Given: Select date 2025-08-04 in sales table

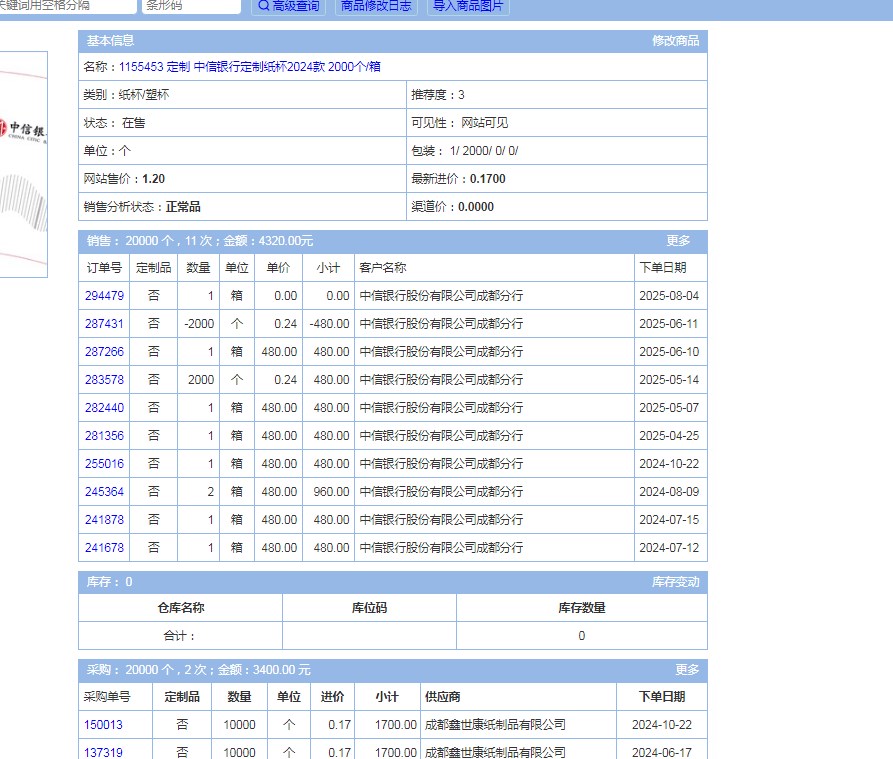Looking at the screenshot, I should tap(669, 296).
